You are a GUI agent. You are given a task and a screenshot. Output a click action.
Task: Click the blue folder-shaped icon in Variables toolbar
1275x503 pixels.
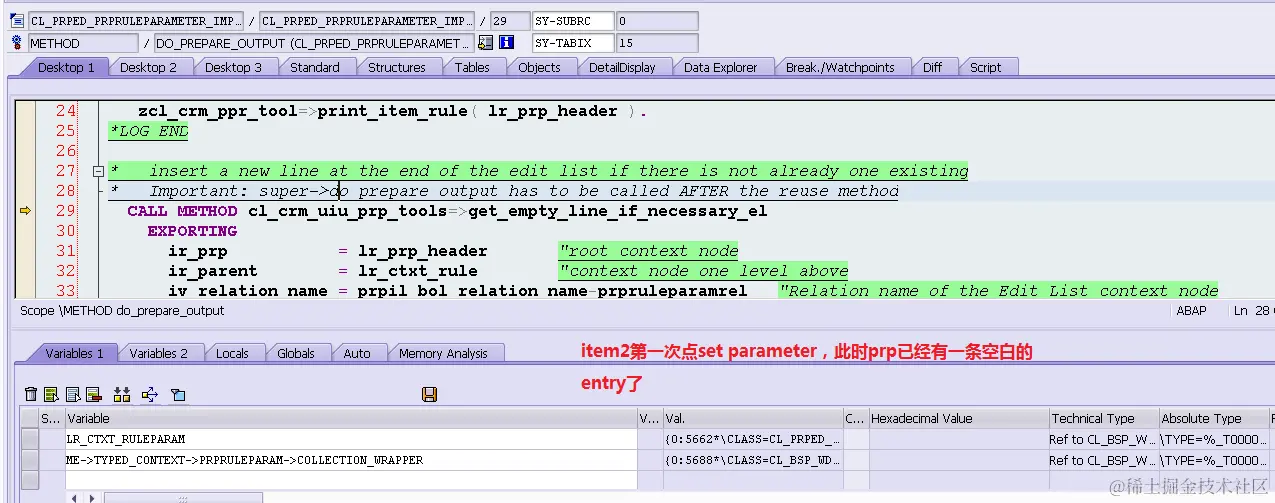178,395
